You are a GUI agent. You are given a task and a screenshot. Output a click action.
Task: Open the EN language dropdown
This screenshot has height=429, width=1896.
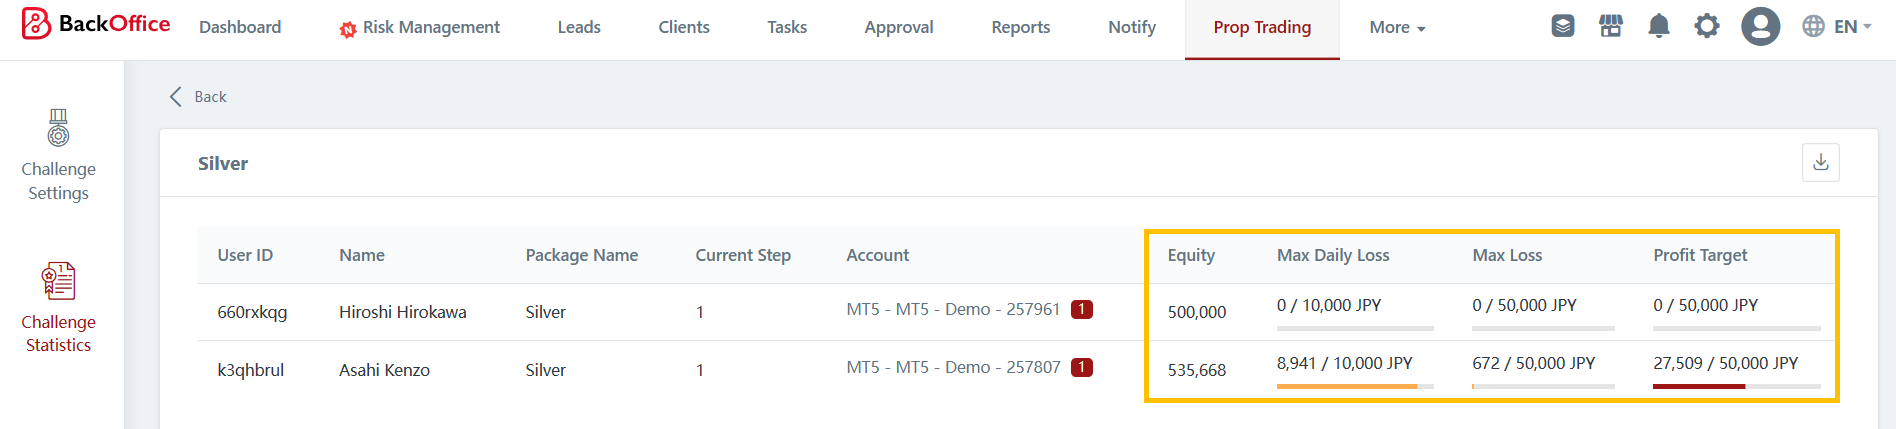tap(1837, 27)
